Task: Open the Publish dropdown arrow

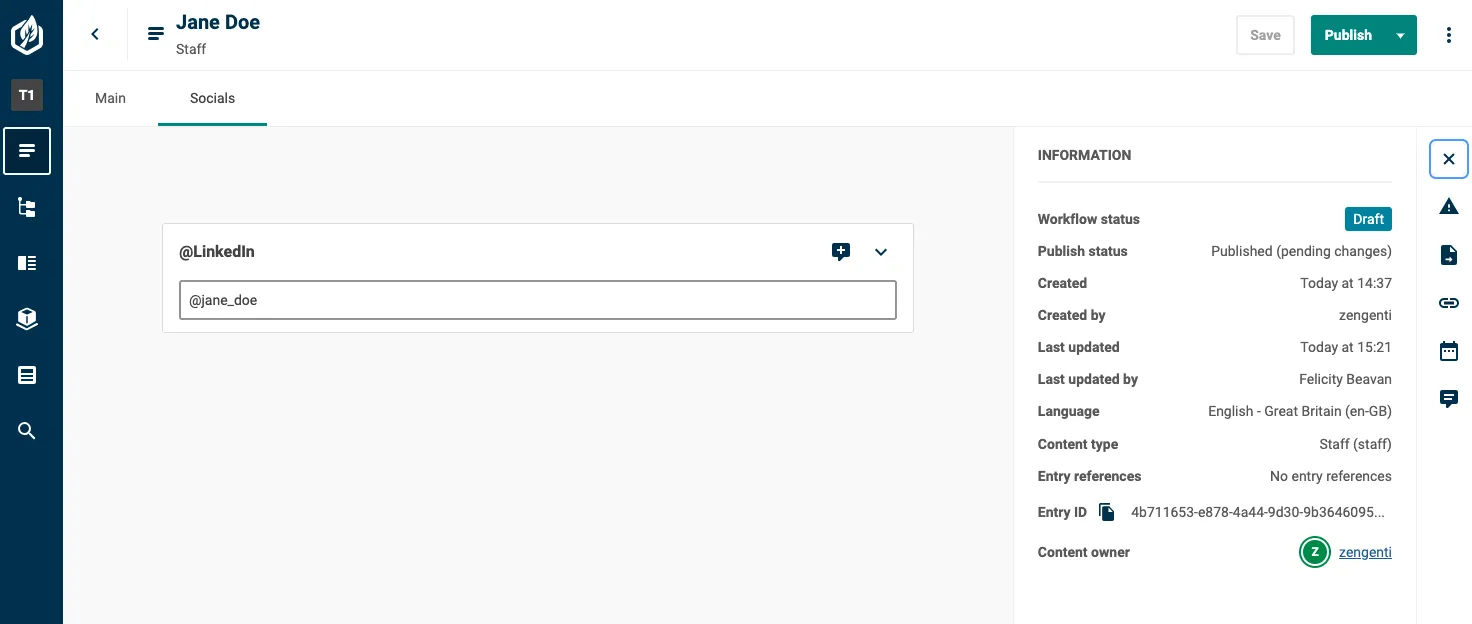Action: click(x=1401, y=35)
